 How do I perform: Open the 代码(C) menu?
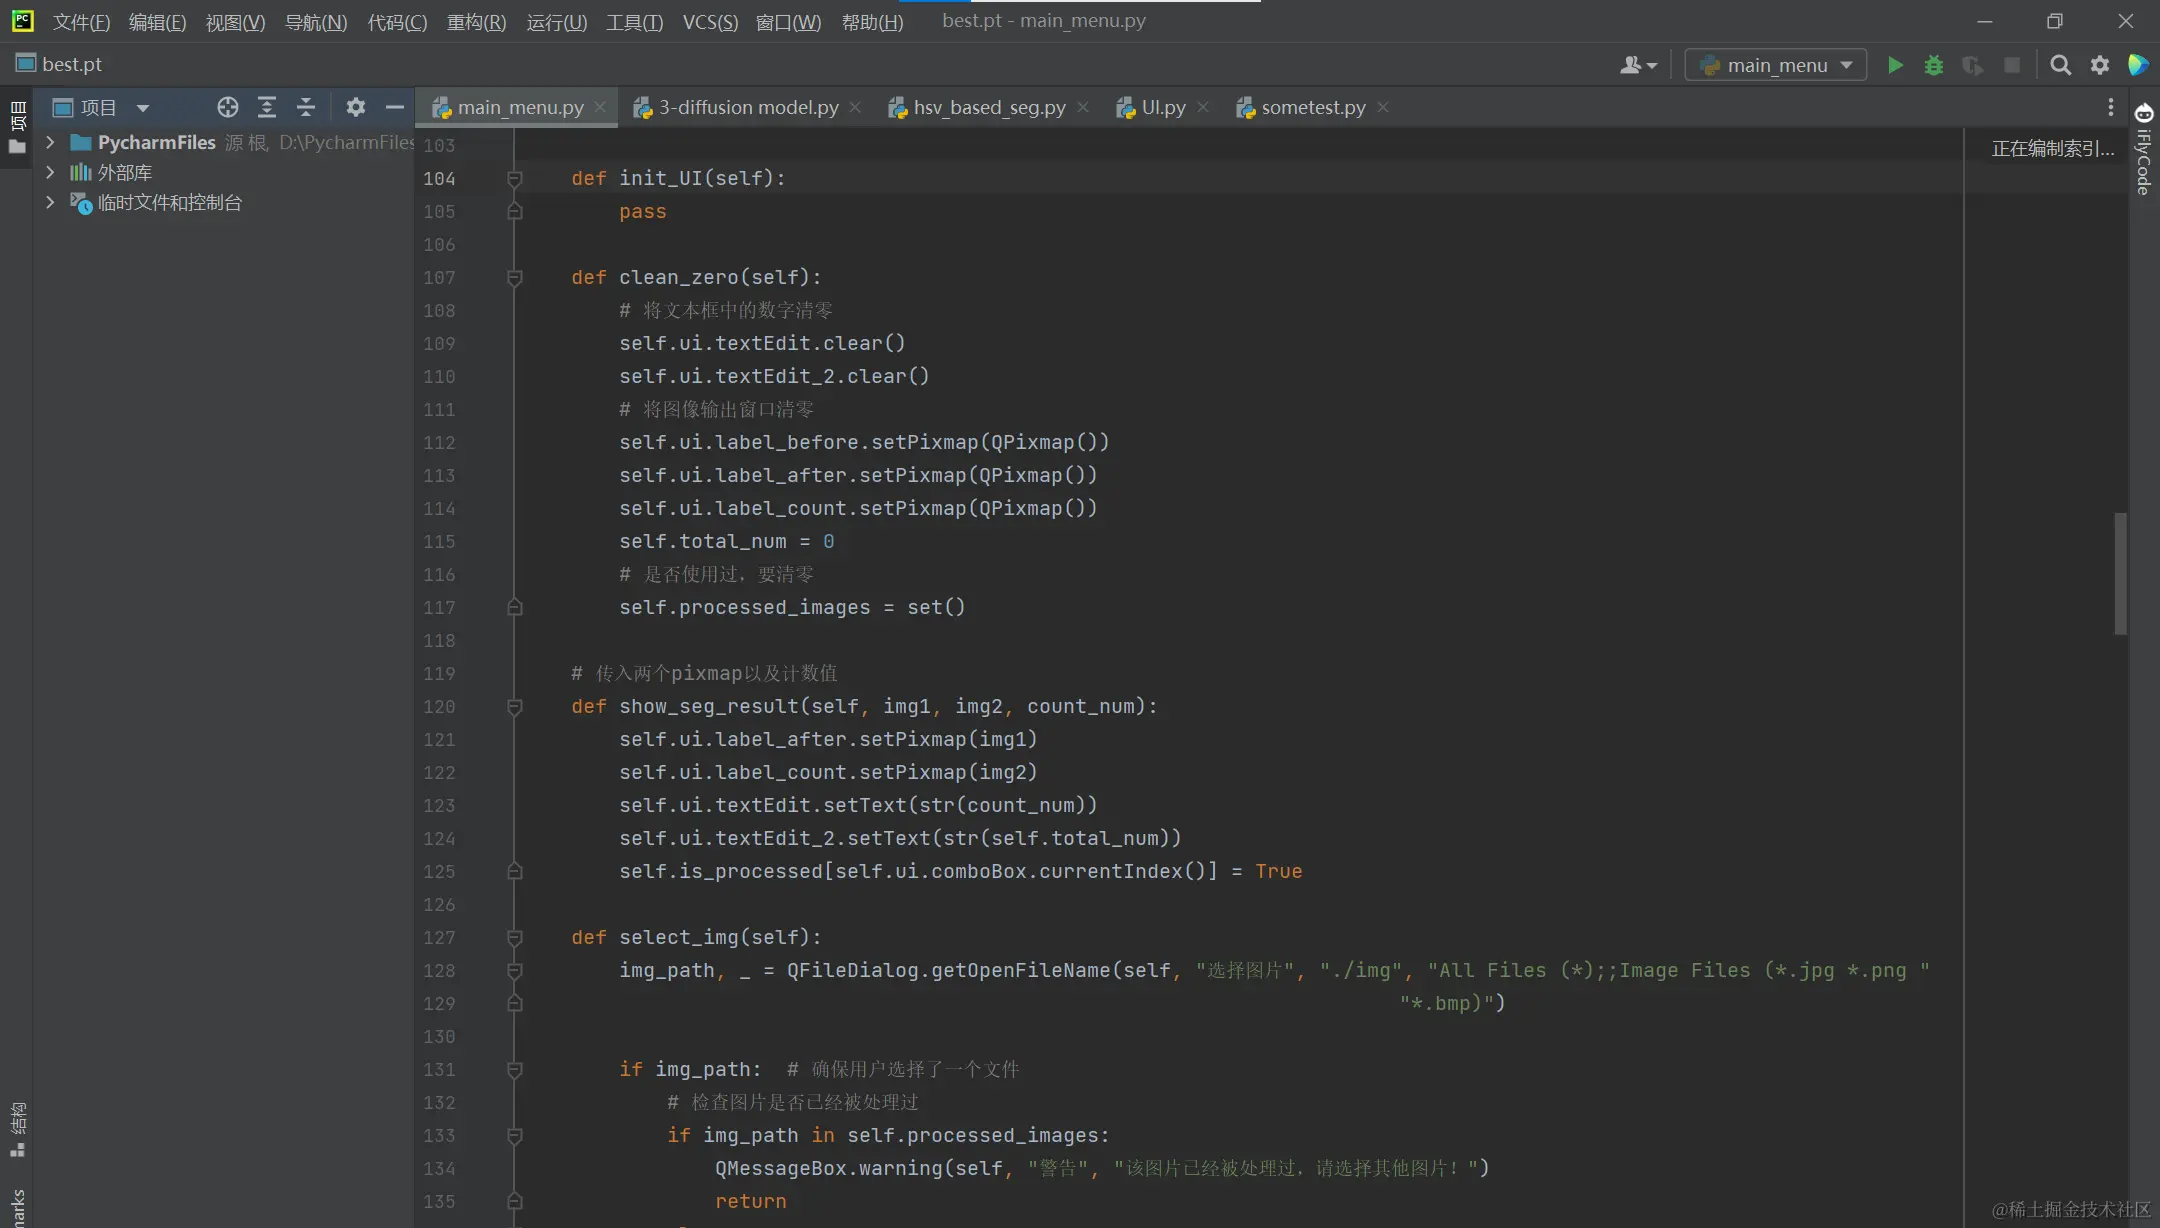[x=397, y=21]
